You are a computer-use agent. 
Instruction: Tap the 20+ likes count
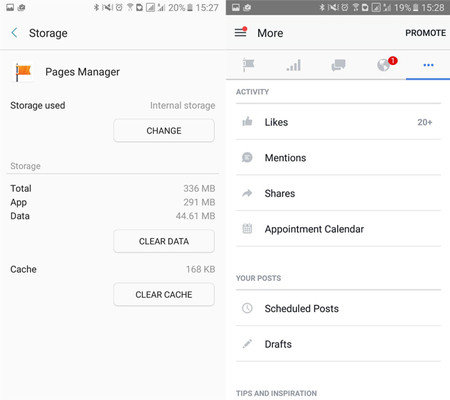425,122
